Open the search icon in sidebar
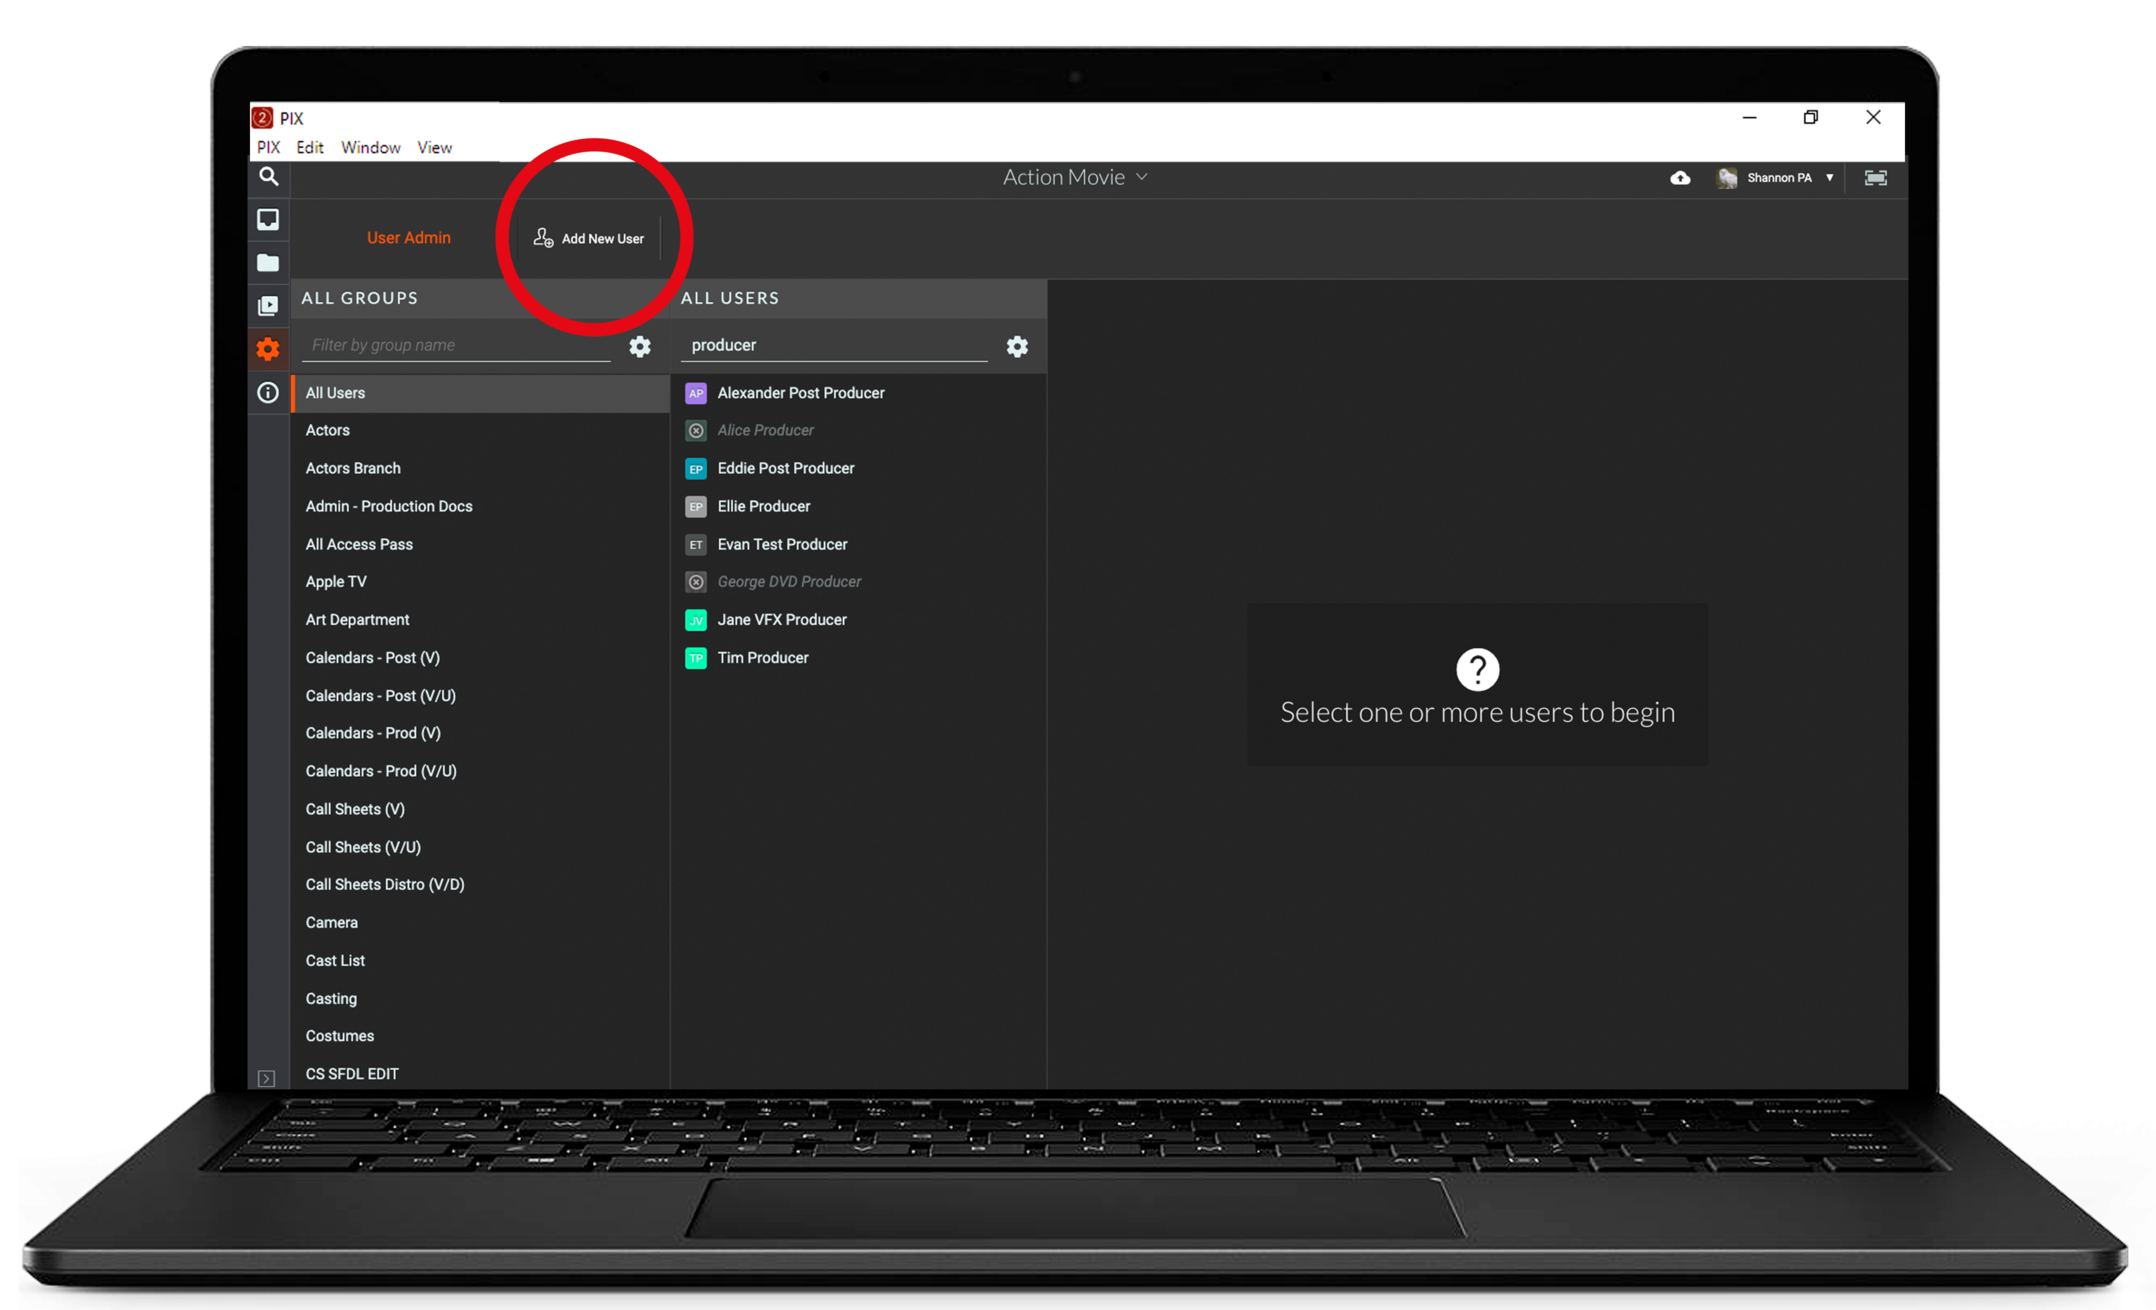This screenshot has height=1310, width=2156. point(268,177)
